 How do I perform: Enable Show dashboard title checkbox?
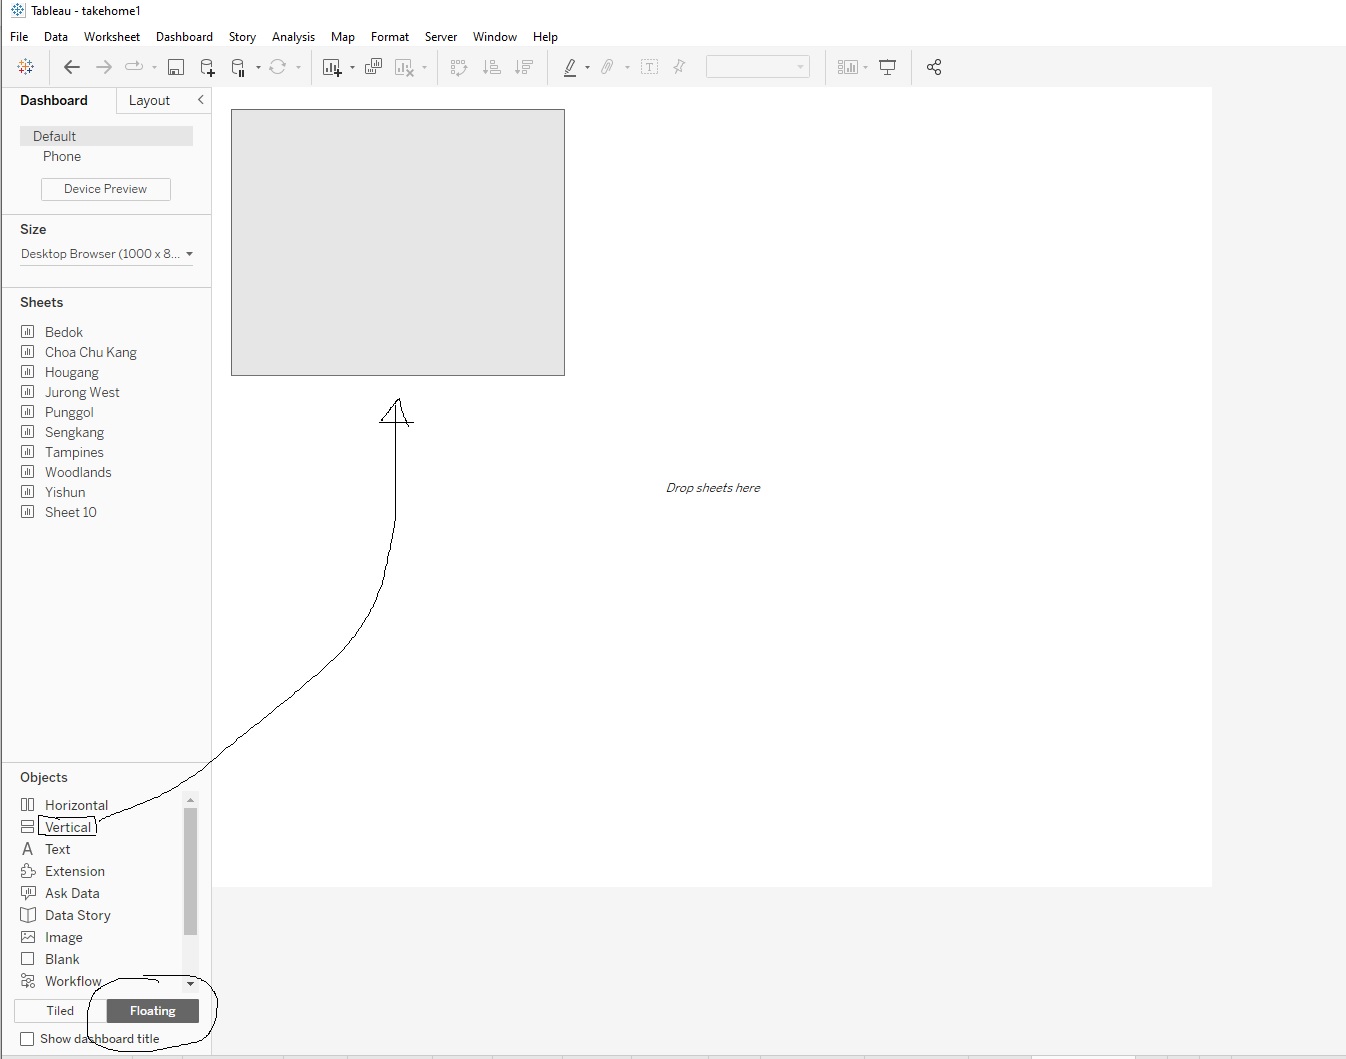pos(27,1039)
